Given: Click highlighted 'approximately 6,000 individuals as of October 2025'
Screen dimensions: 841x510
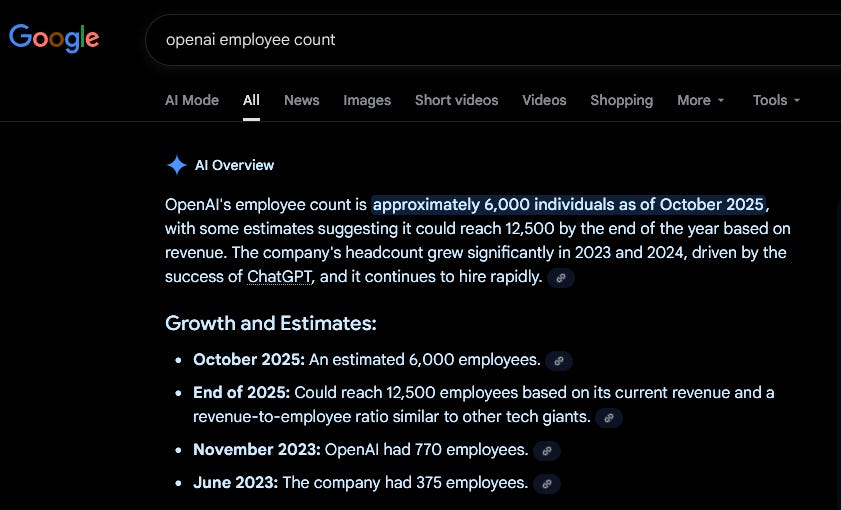Looking at the screenshot, I should tap(568, 204).
